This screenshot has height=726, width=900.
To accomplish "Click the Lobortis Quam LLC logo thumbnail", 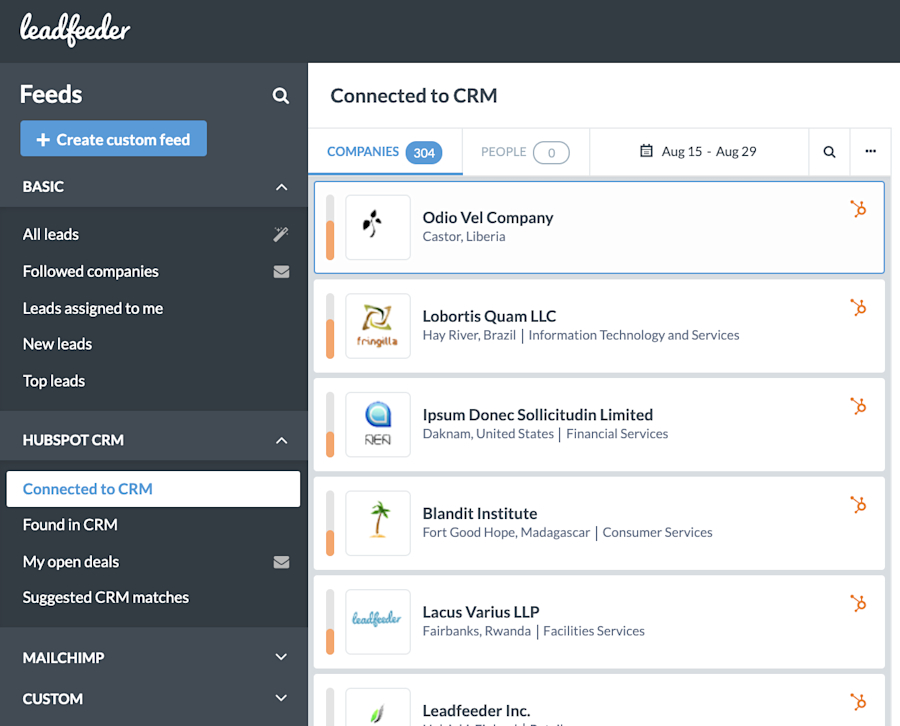I will [377, 326].
